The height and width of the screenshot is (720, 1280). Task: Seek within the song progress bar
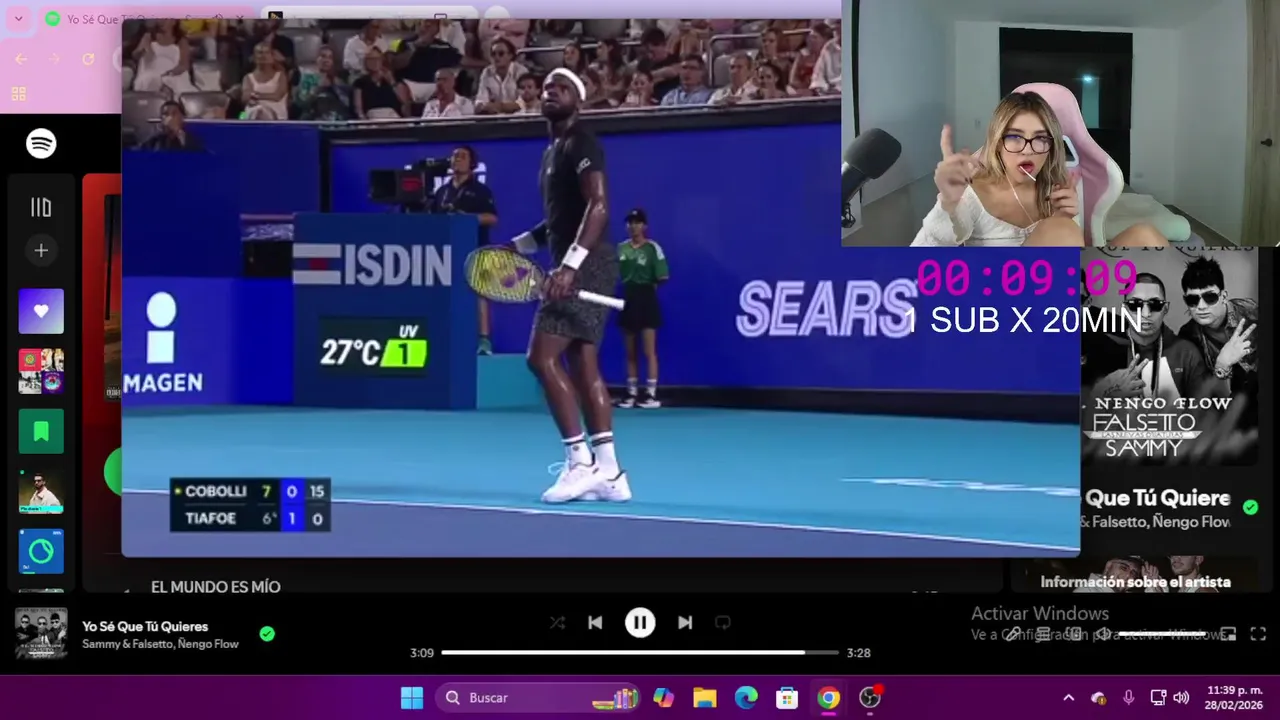point(640,653)
